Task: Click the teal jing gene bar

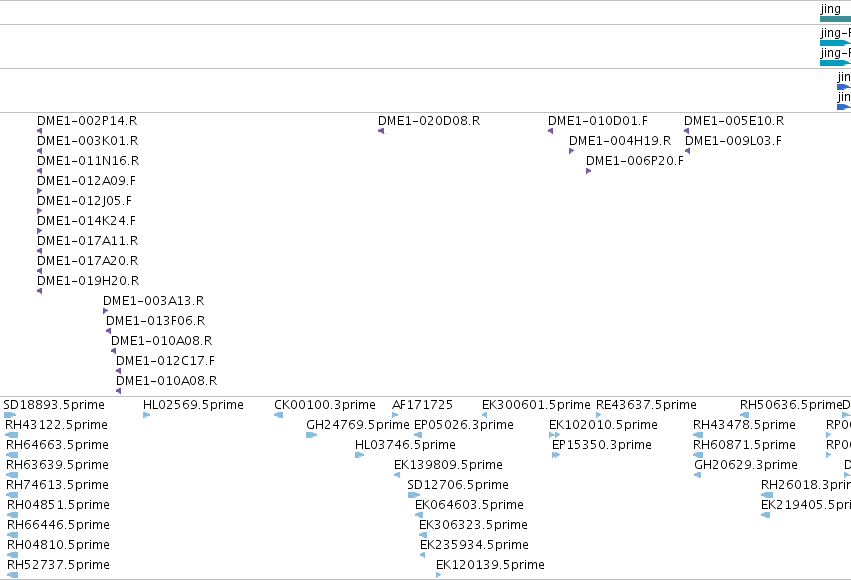Action: click(x=835, y=19)
